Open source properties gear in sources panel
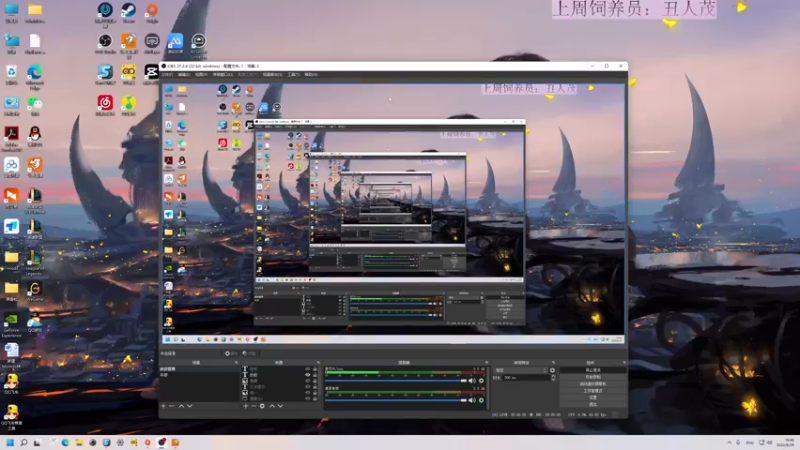Screen dimensions: 800x450 [262, 406]
